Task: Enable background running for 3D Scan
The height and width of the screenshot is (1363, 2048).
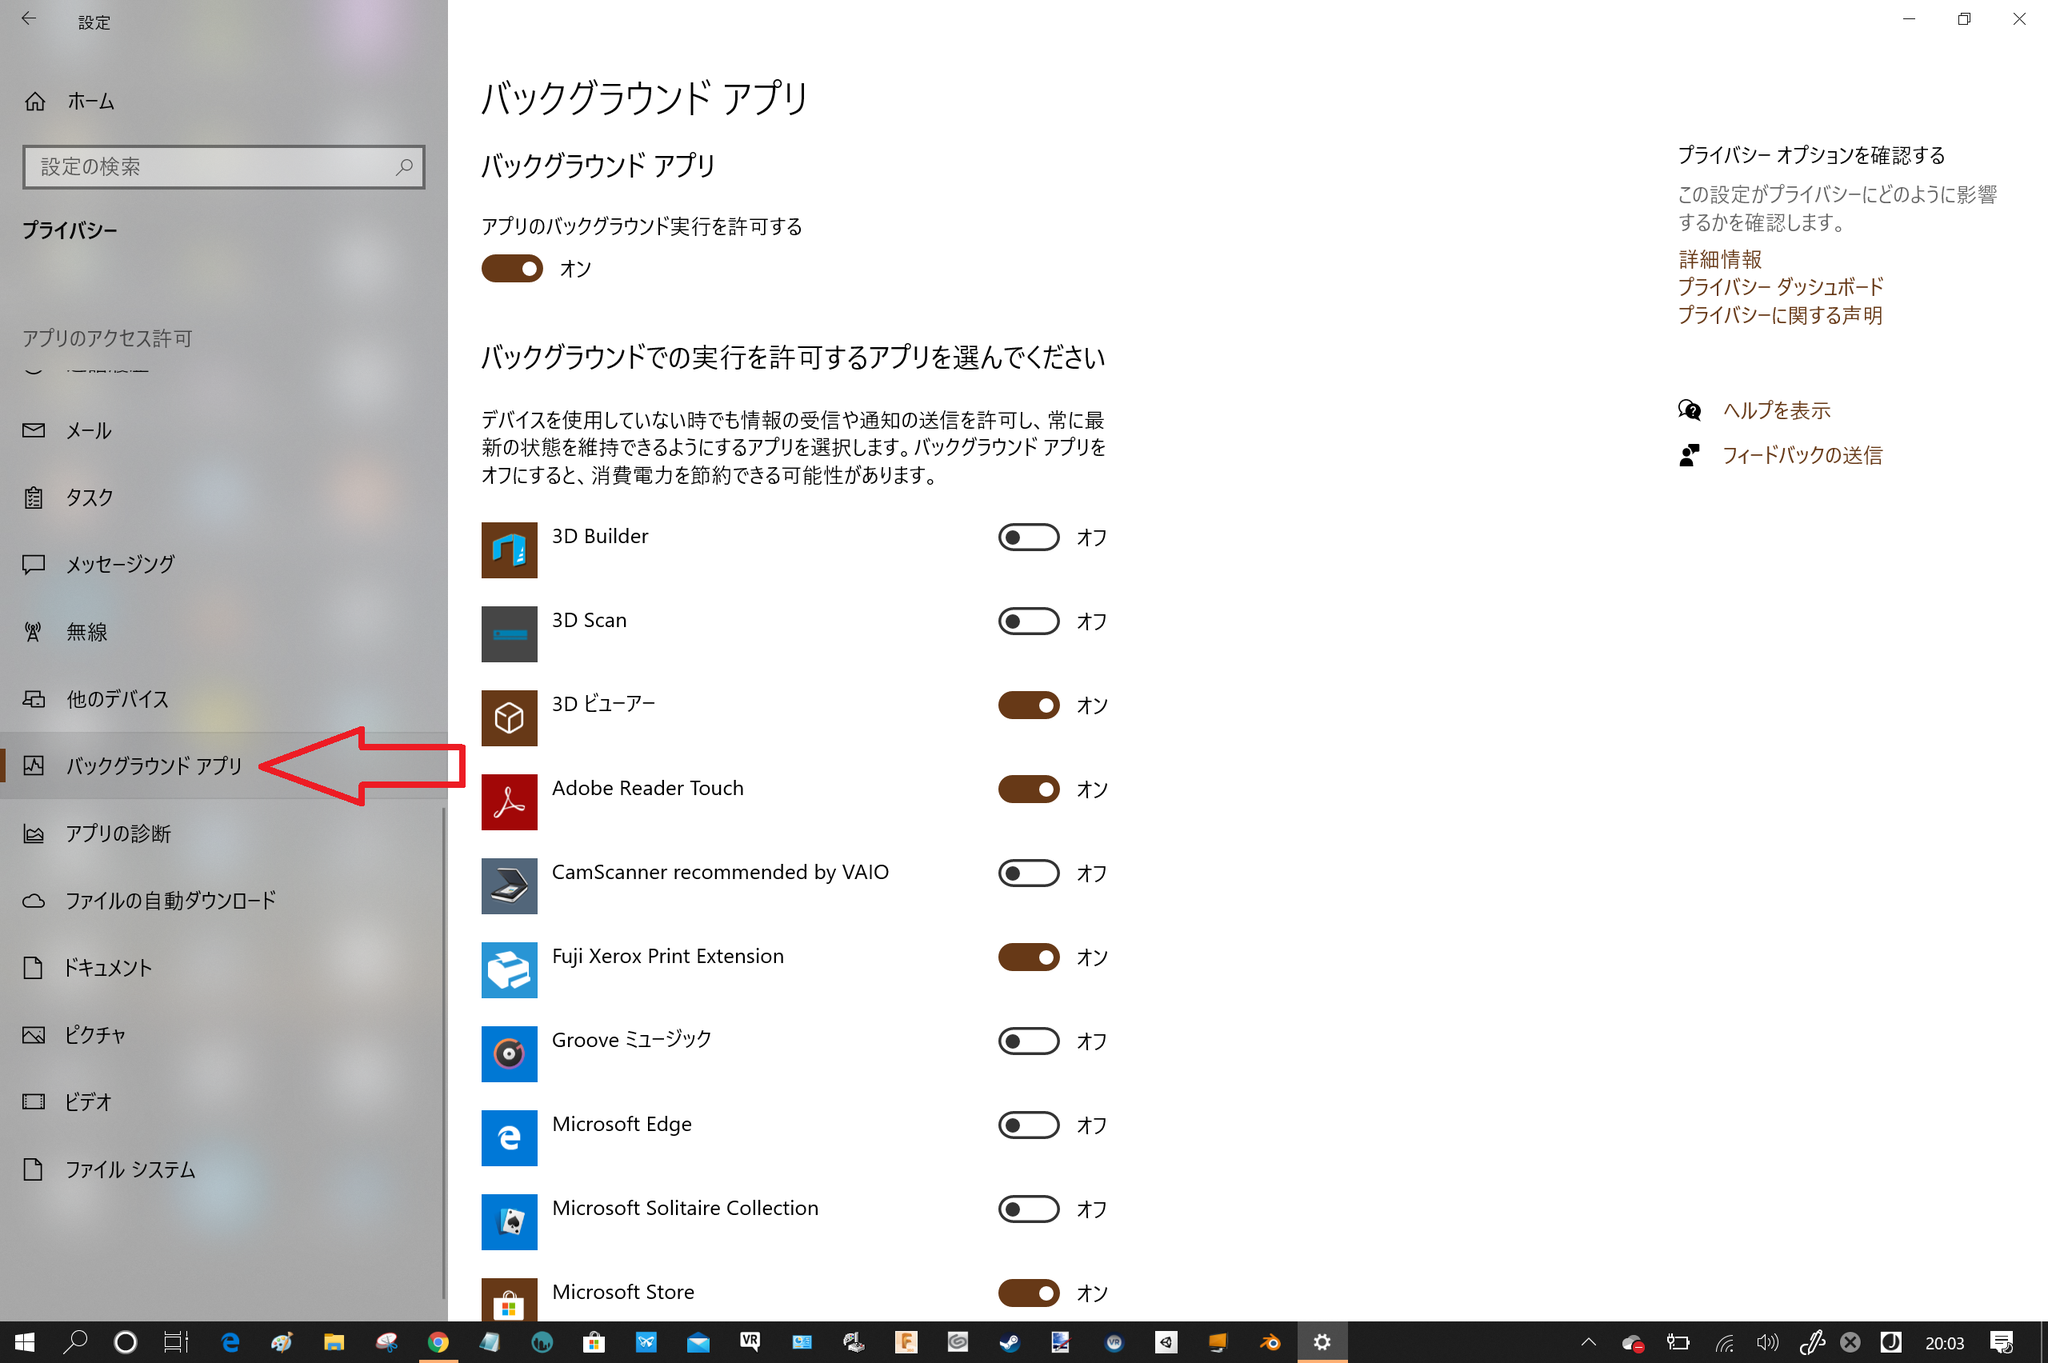Action: click(x=1027, y=621)
